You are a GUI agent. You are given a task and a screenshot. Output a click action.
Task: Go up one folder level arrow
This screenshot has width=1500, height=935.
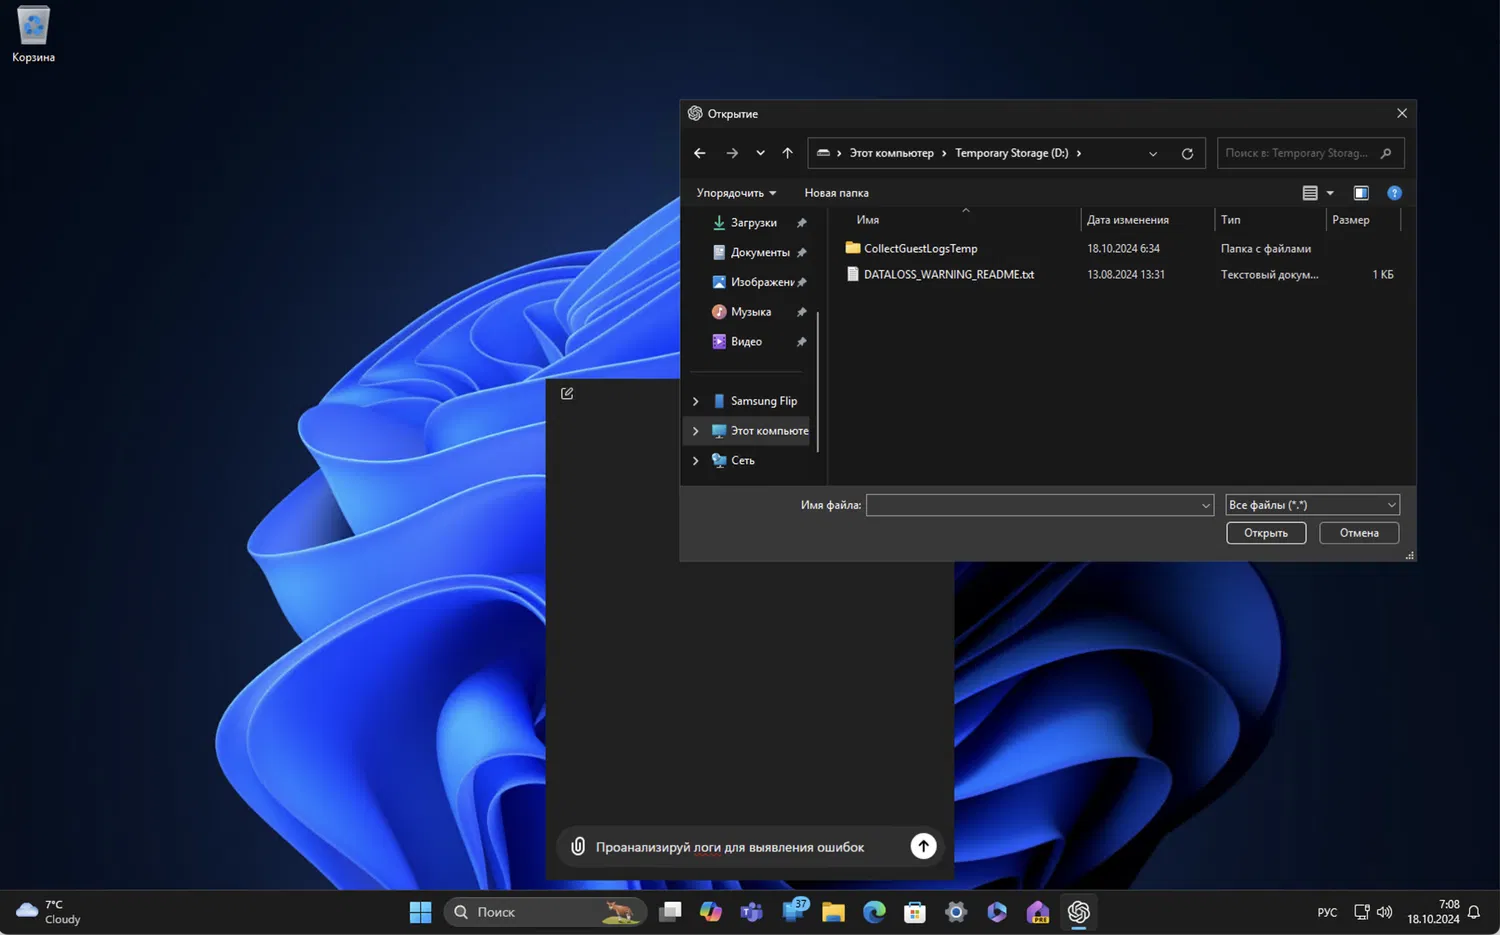787,154
